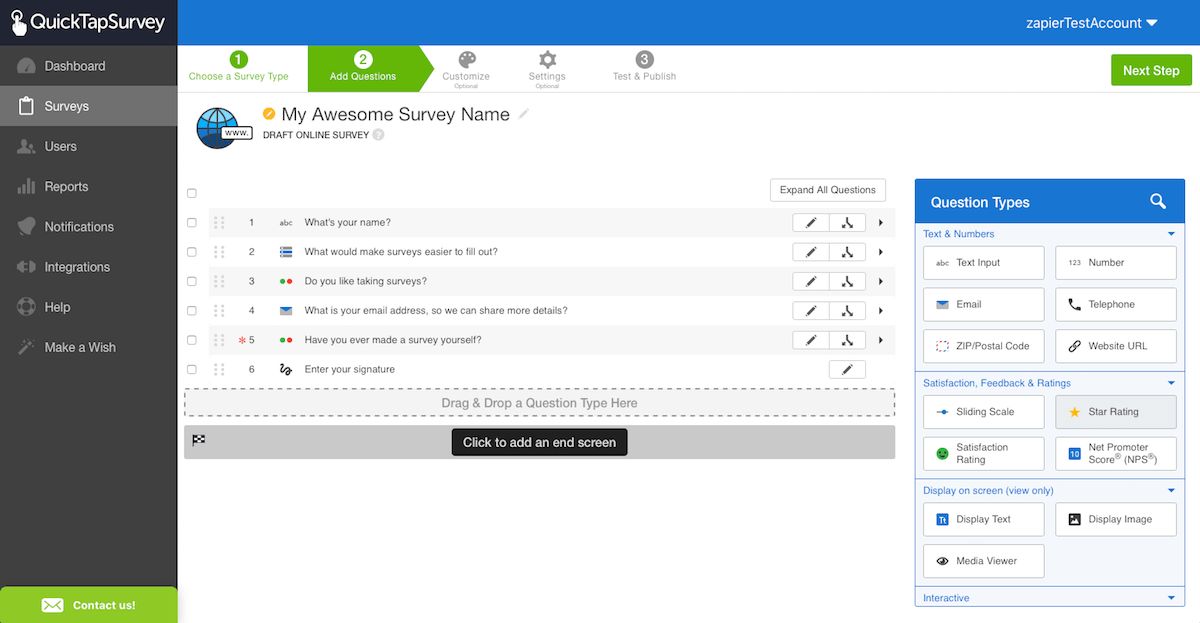
Task: Tick the checkbox for question 4
Action: [192, 311]
